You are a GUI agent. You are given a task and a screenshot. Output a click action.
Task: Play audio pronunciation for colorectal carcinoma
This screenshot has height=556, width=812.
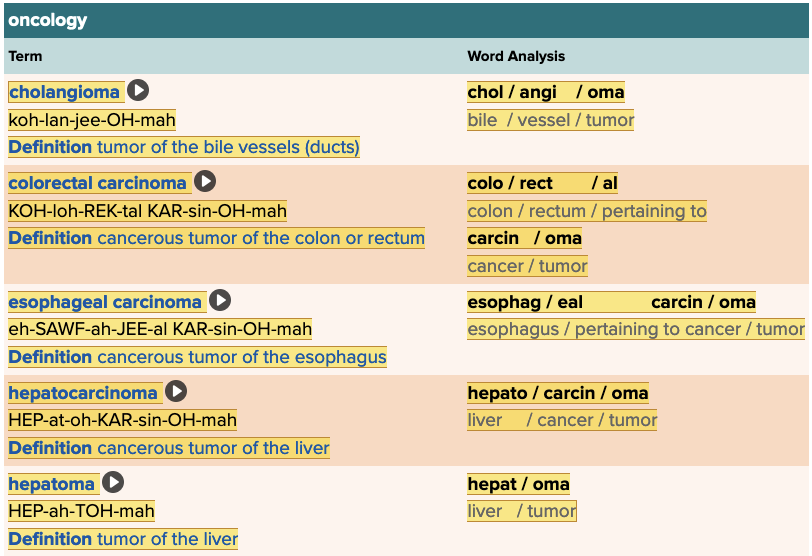click(x=205, y=182)
